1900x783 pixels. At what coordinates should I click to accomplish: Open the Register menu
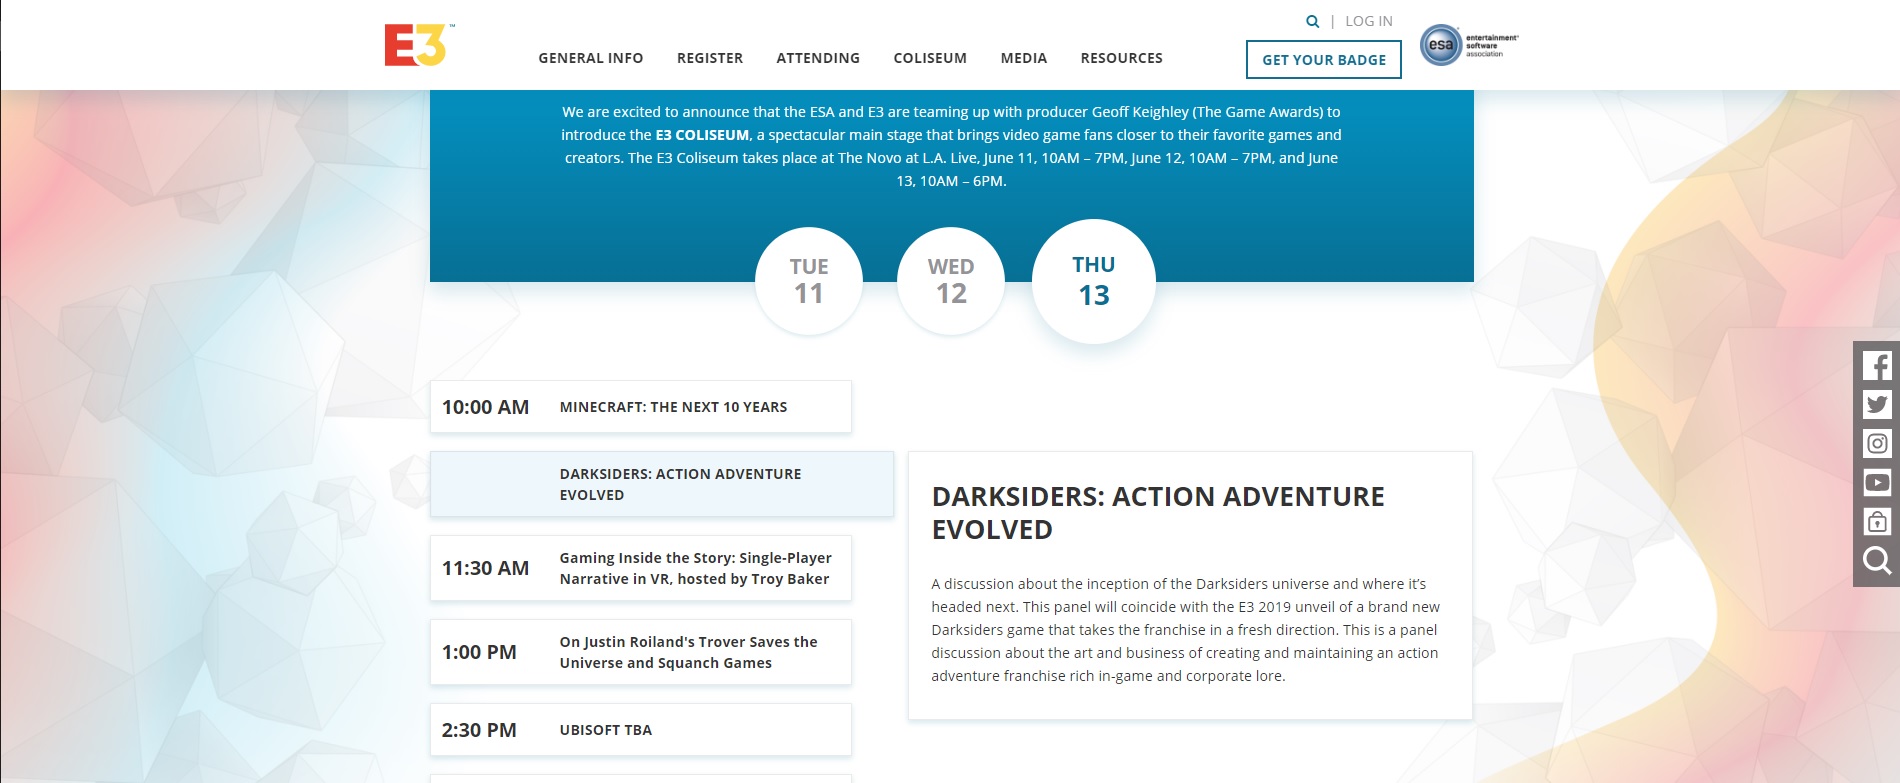710,58
